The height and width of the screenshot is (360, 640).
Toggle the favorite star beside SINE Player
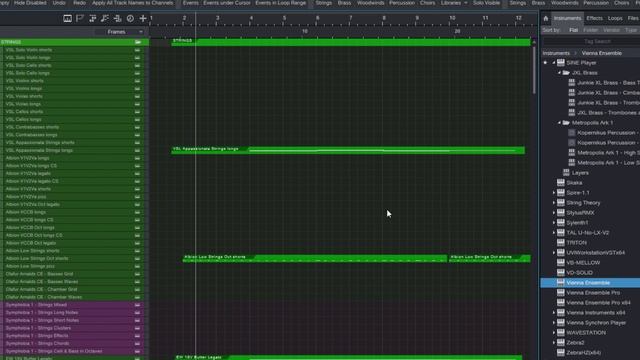click(545, 63)
